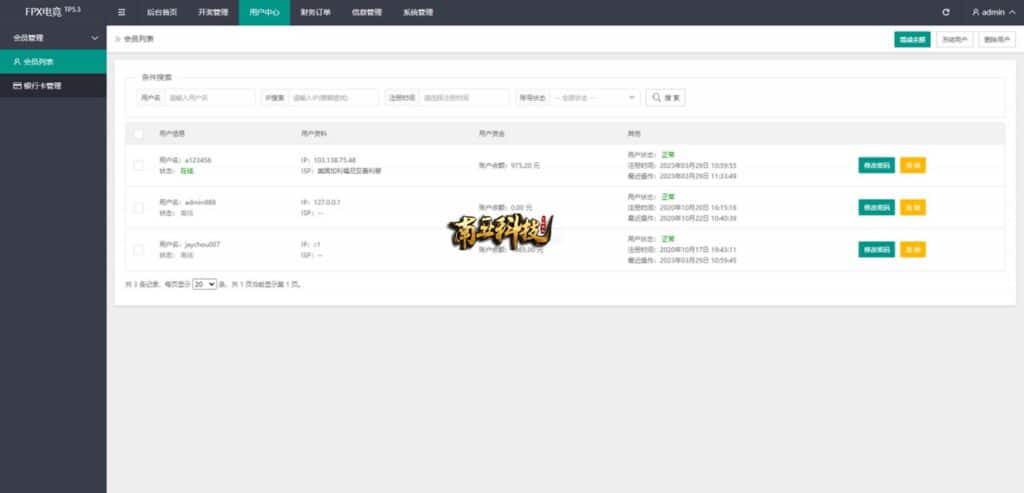Image resolution: width=1024 pixels, height=493 pixels.
Task: Click the green button in page header
Action: click(x=912, y=39)
